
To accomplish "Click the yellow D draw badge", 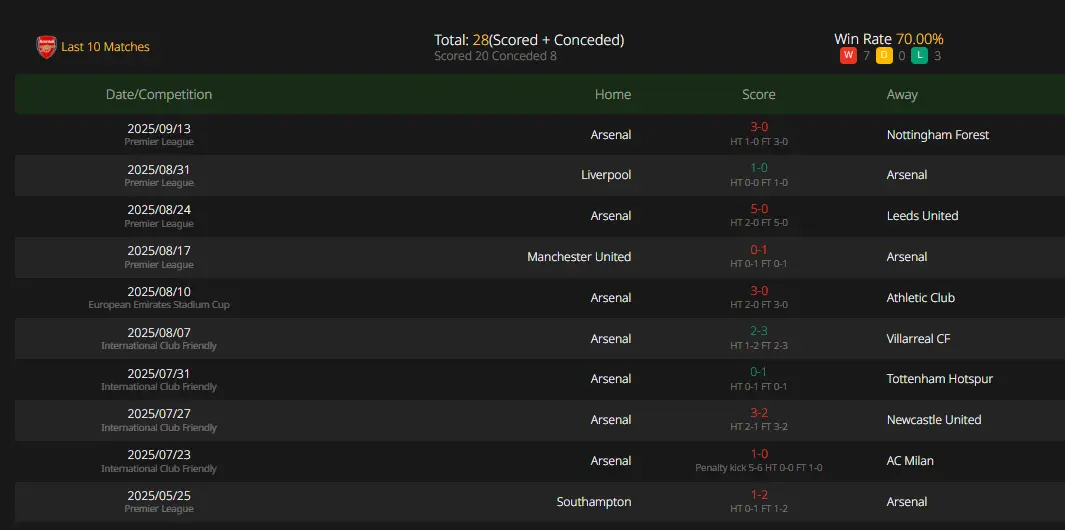I will click(x=884, y=56).
